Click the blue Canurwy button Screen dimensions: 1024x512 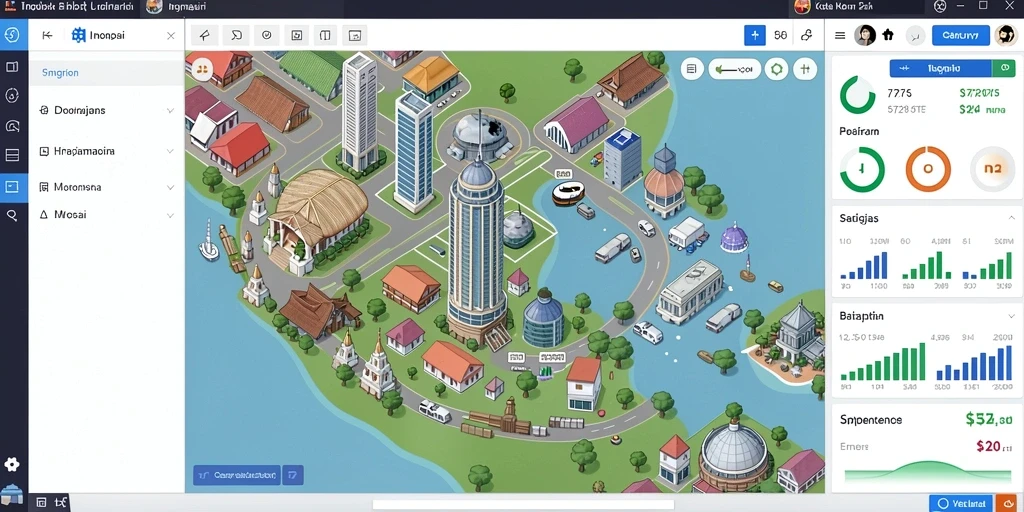pos(961,35)
